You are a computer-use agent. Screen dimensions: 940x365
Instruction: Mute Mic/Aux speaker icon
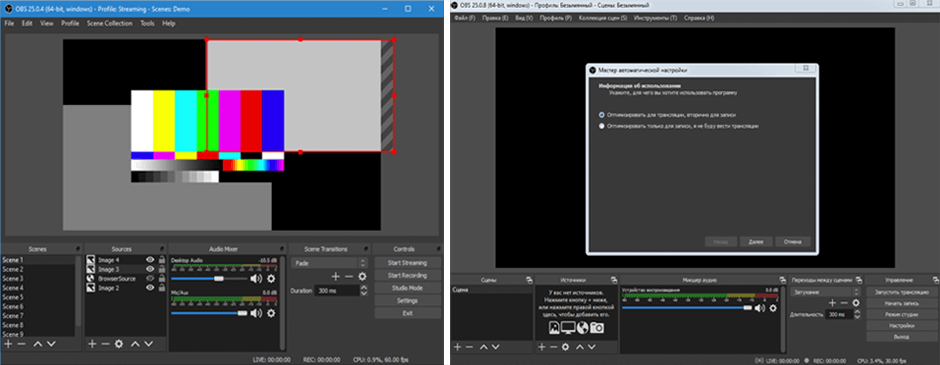coord(257,313)
